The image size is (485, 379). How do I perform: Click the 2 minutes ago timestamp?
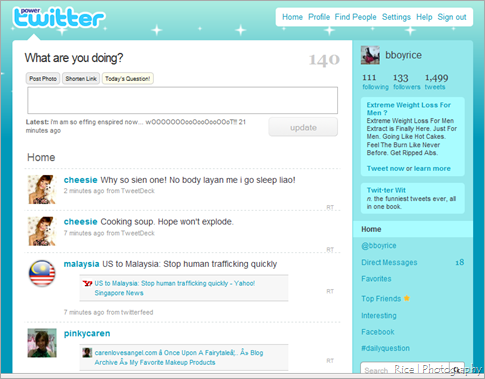click(84, 191)
